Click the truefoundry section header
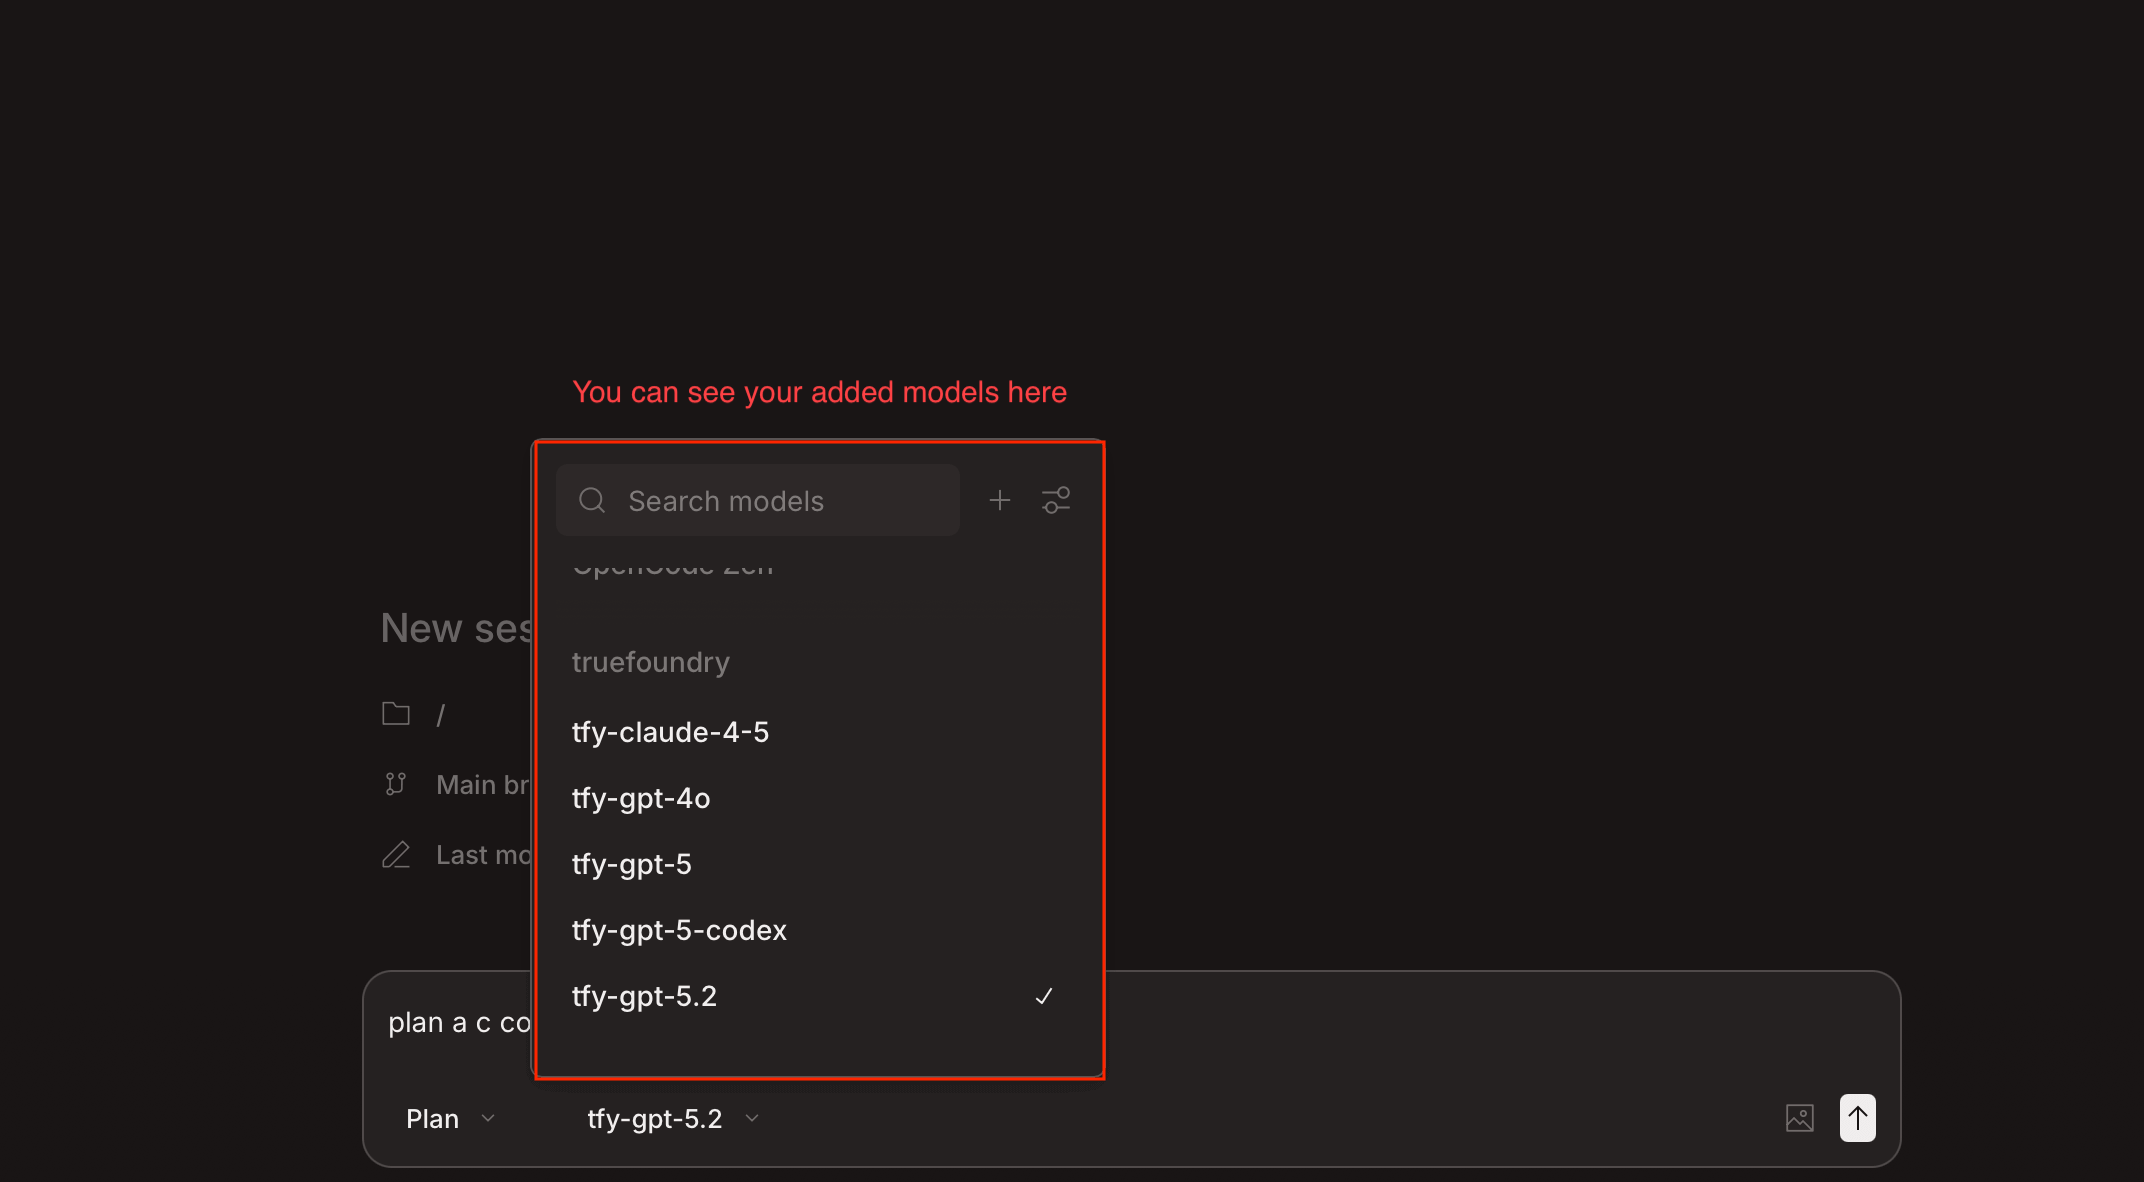Screen dimensions: 2144x1182 (x=650, y=661)
